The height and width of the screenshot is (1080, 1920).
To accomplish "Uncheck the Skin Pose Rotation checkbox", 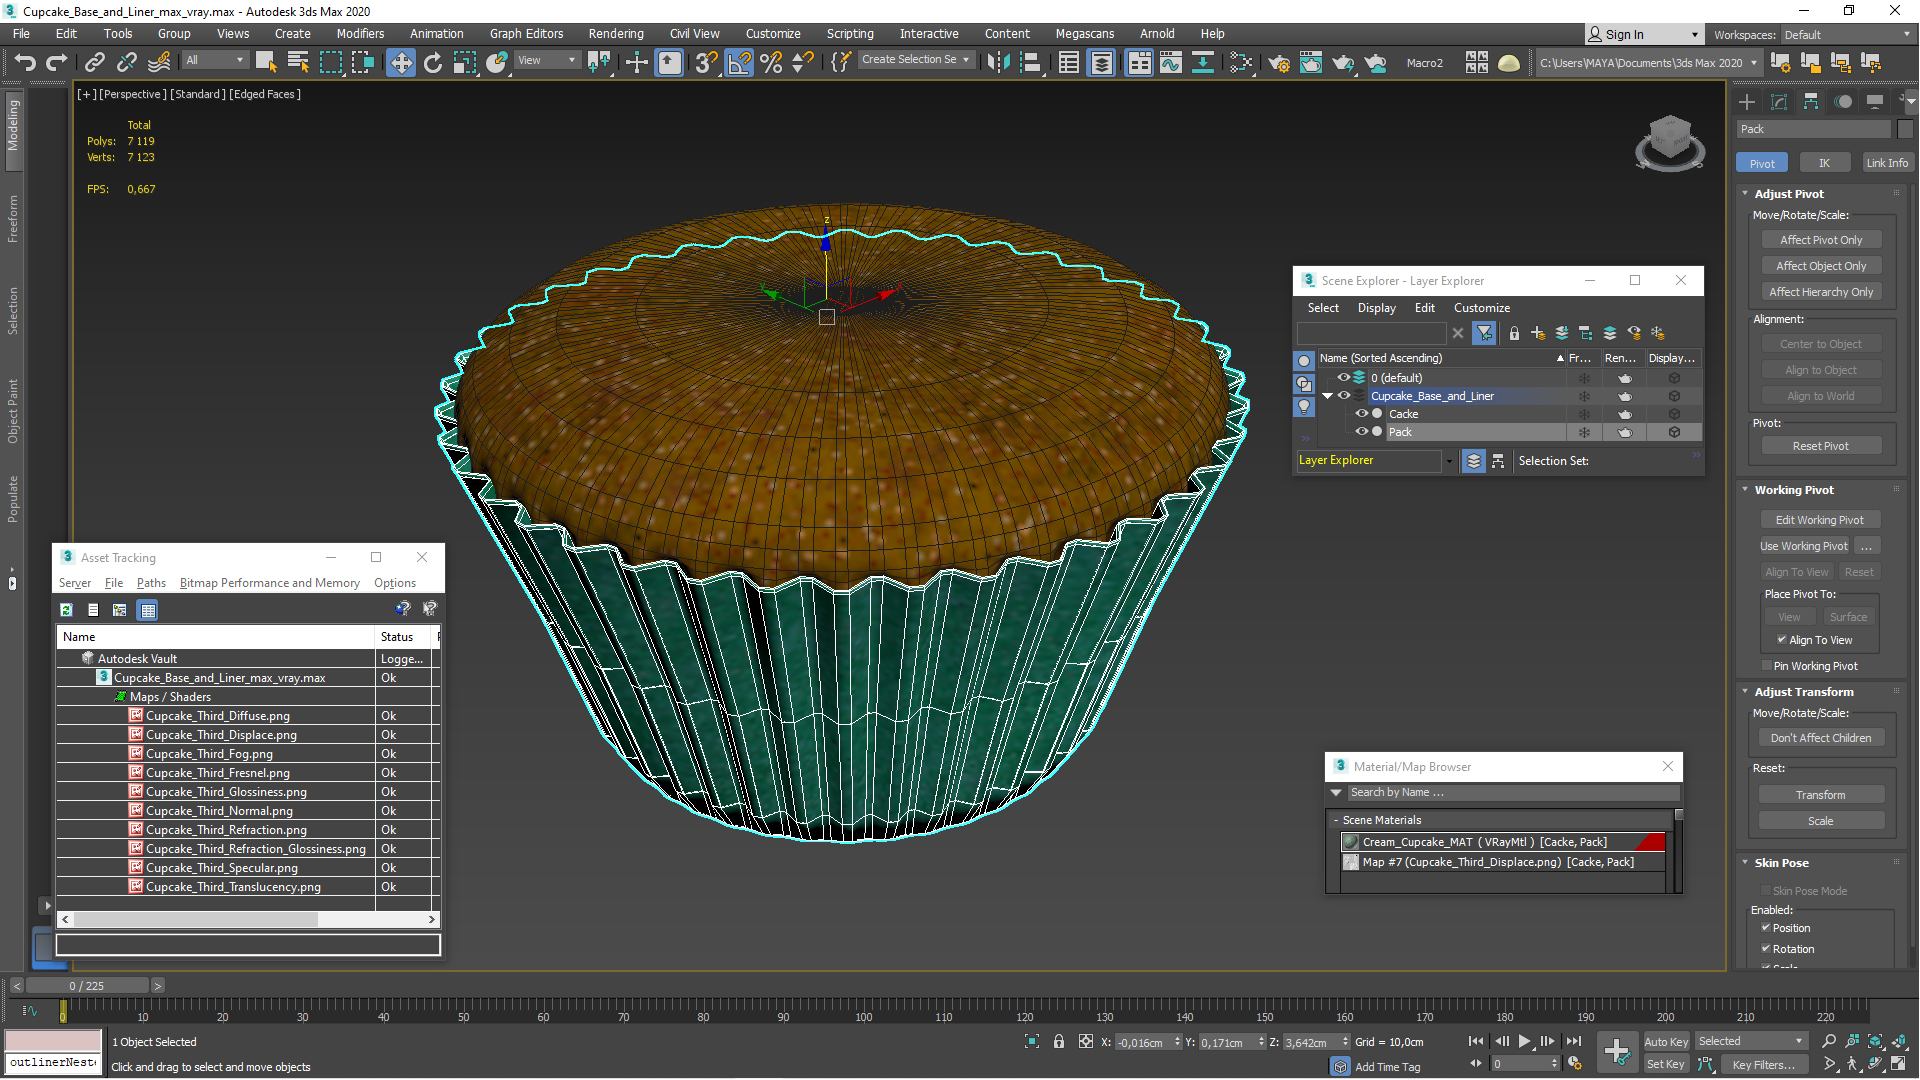I will pos(1766,949).
